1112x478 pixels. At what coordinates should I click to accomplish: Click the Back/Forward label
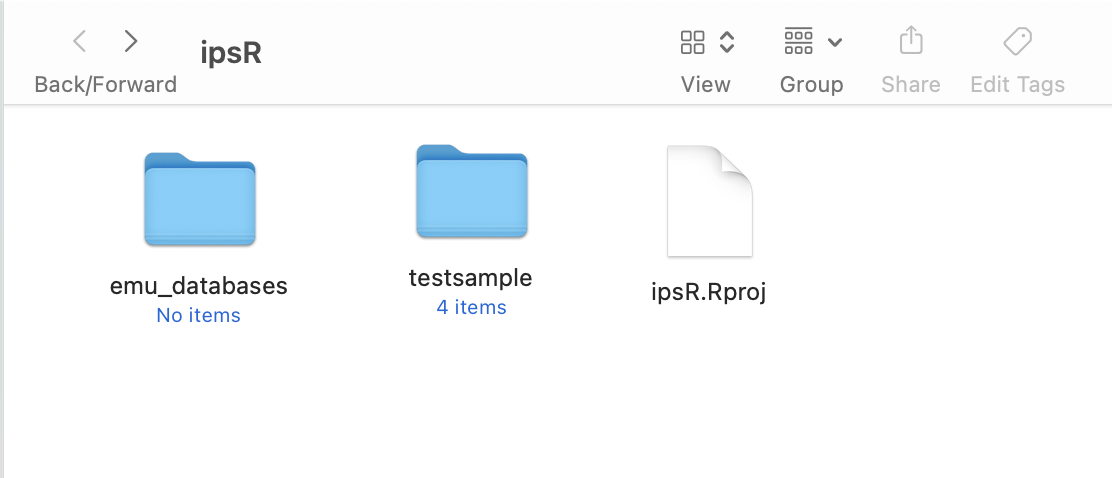[105, 85]
